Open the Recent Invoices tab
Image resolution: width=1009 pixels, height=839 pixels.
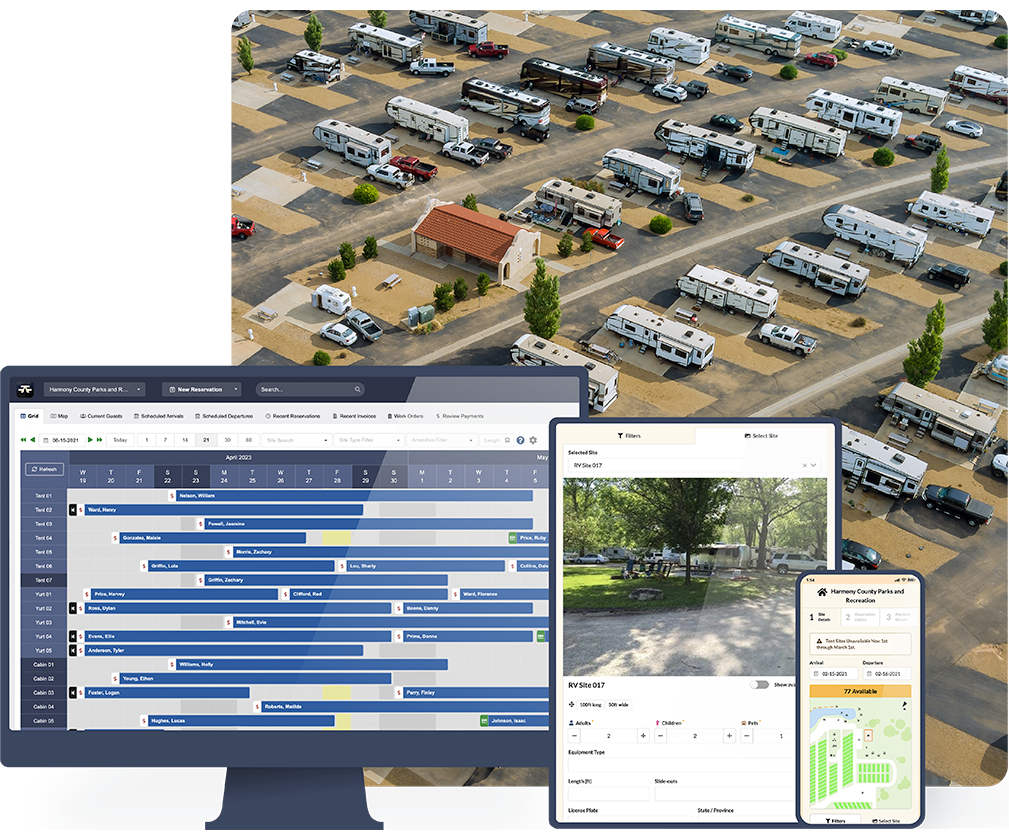point(355,416)
